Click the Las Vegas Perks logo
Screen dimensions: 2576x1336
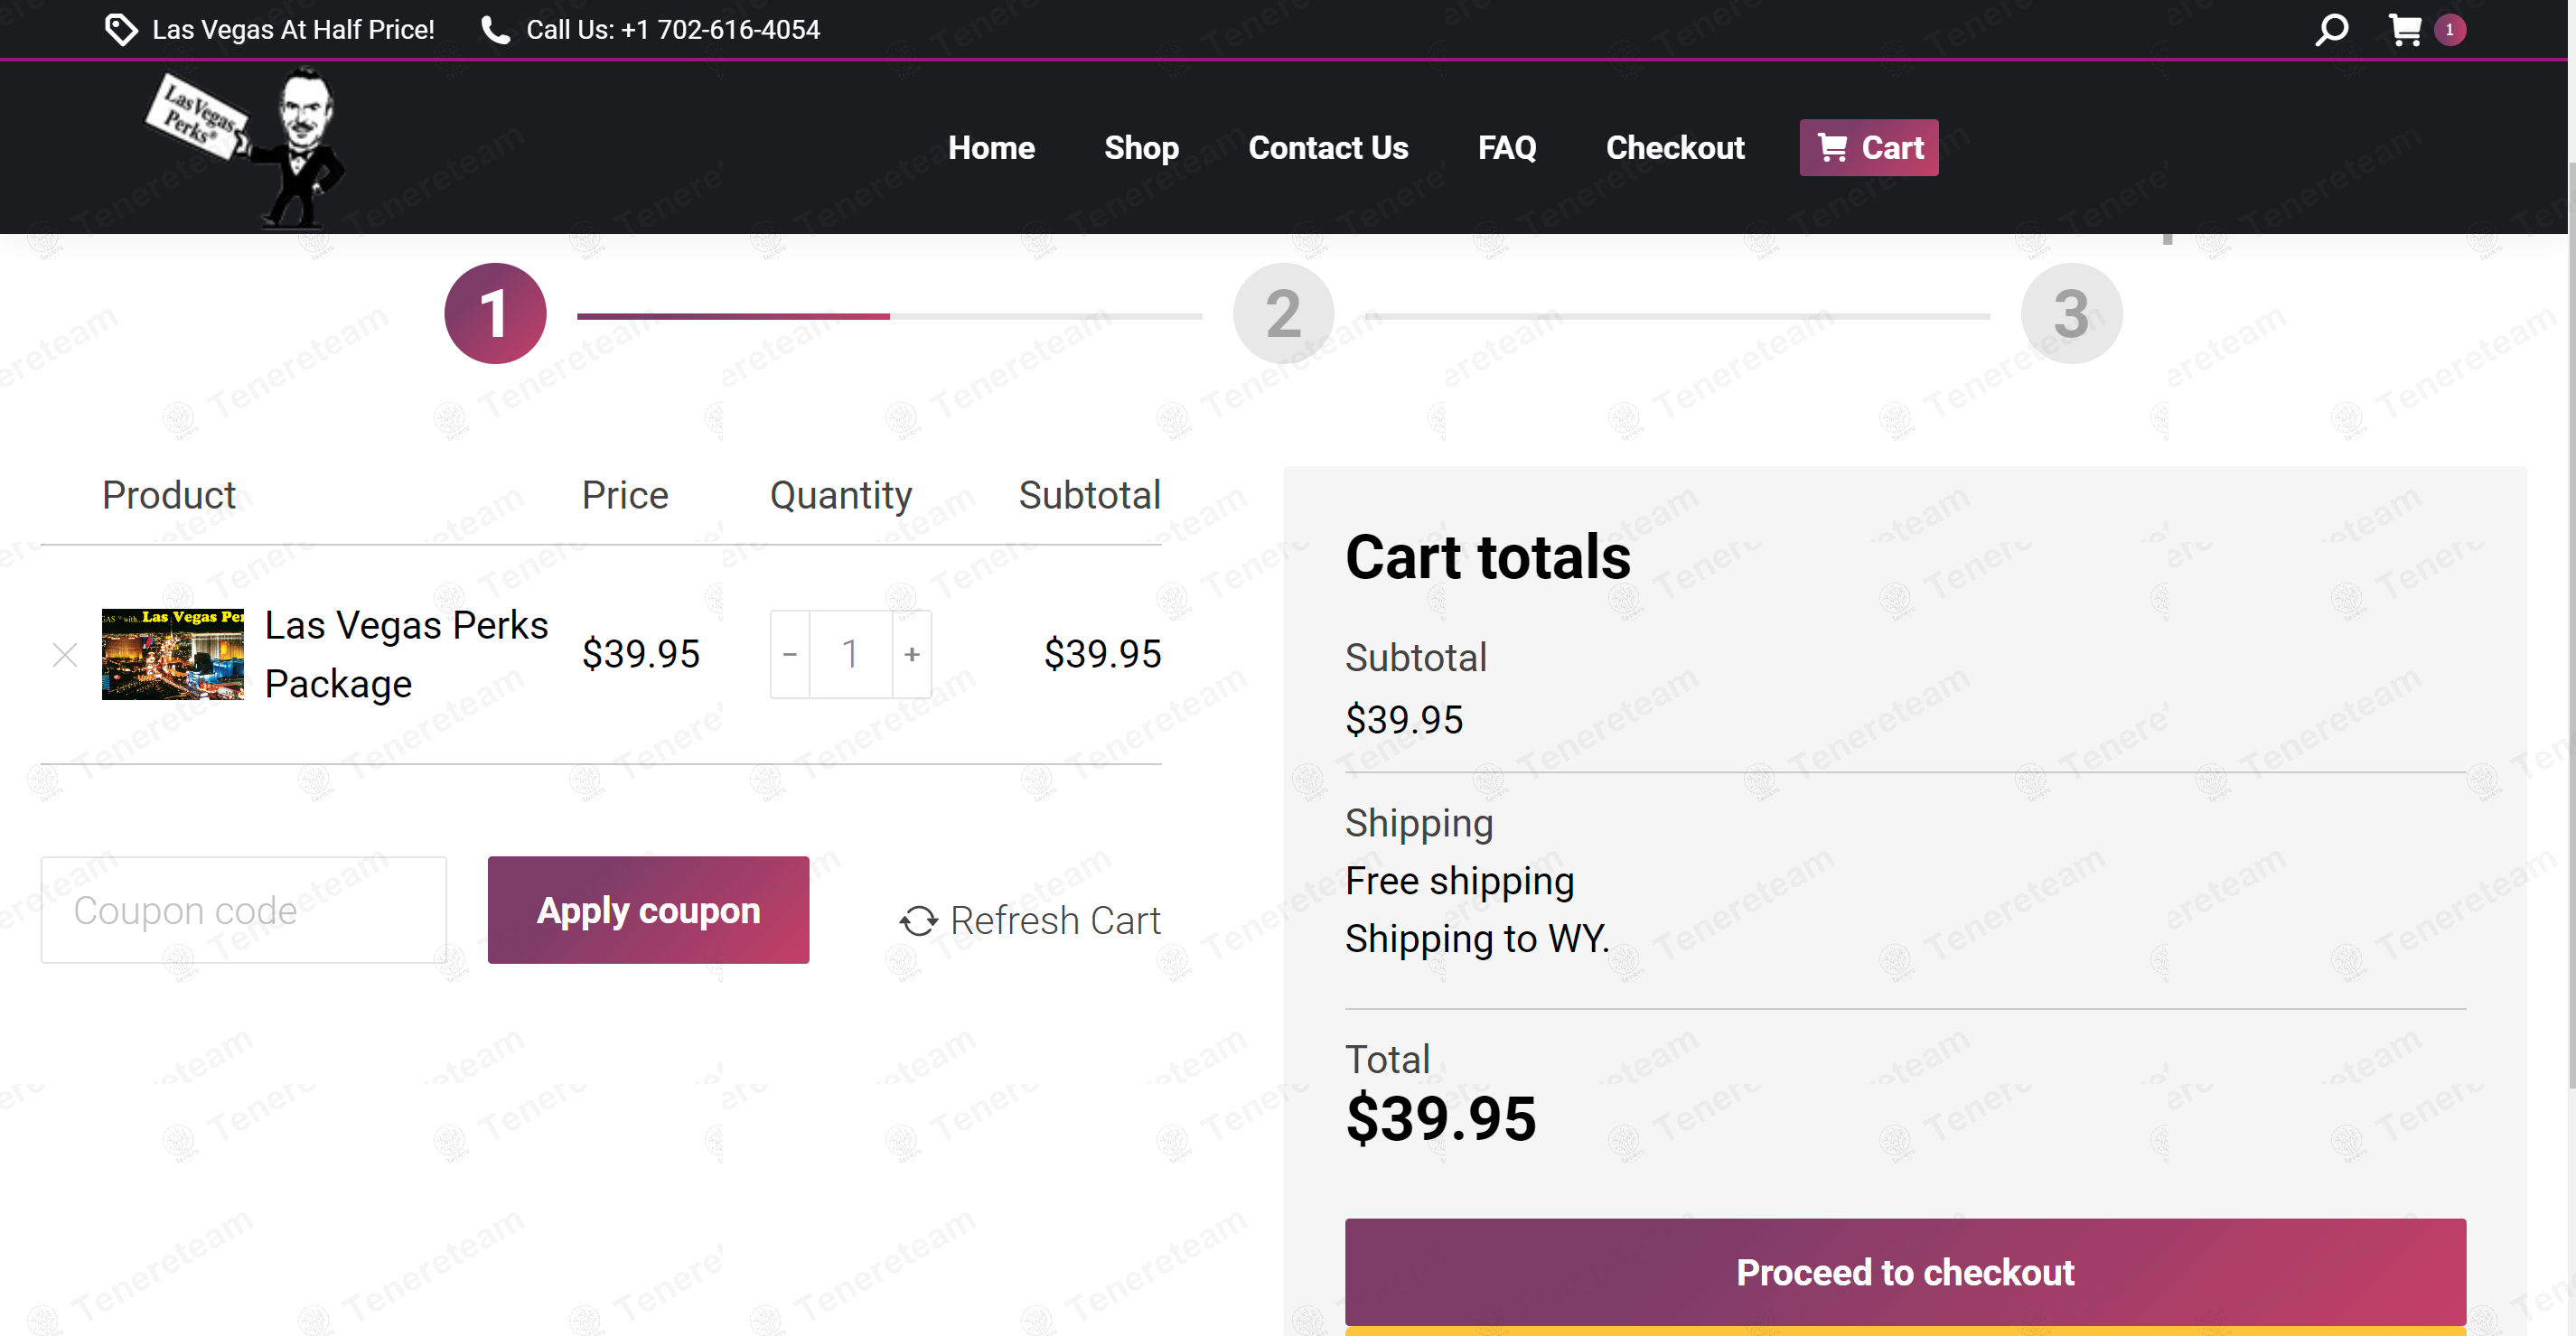point(246,148)
